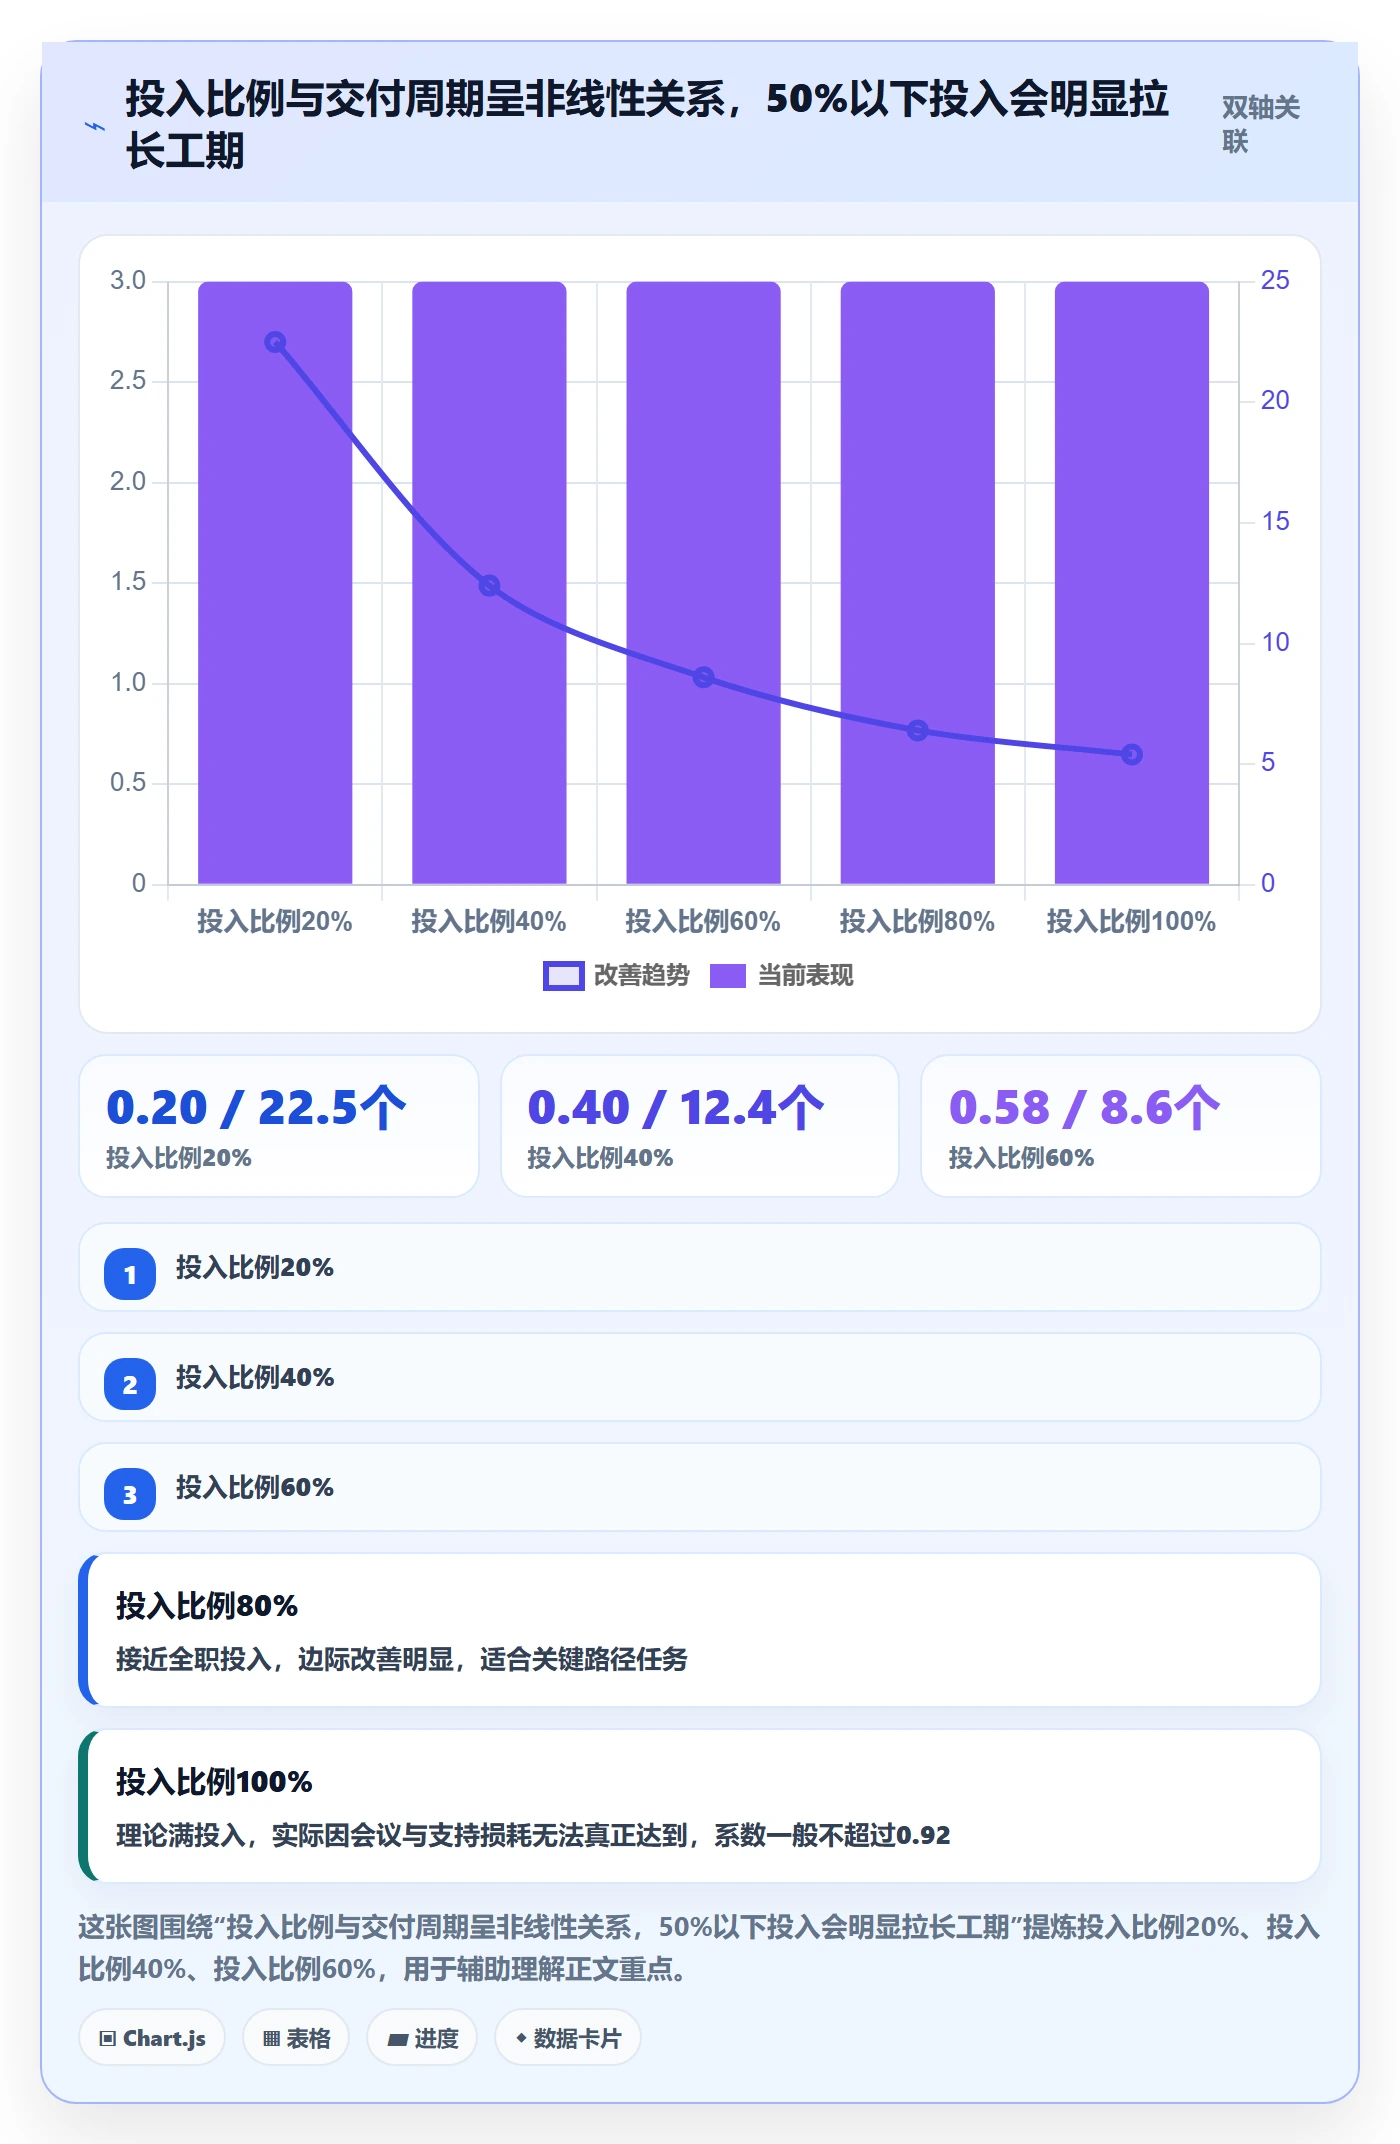
Task: Click the line point above 投入比例80%
Action: point(917,730)
